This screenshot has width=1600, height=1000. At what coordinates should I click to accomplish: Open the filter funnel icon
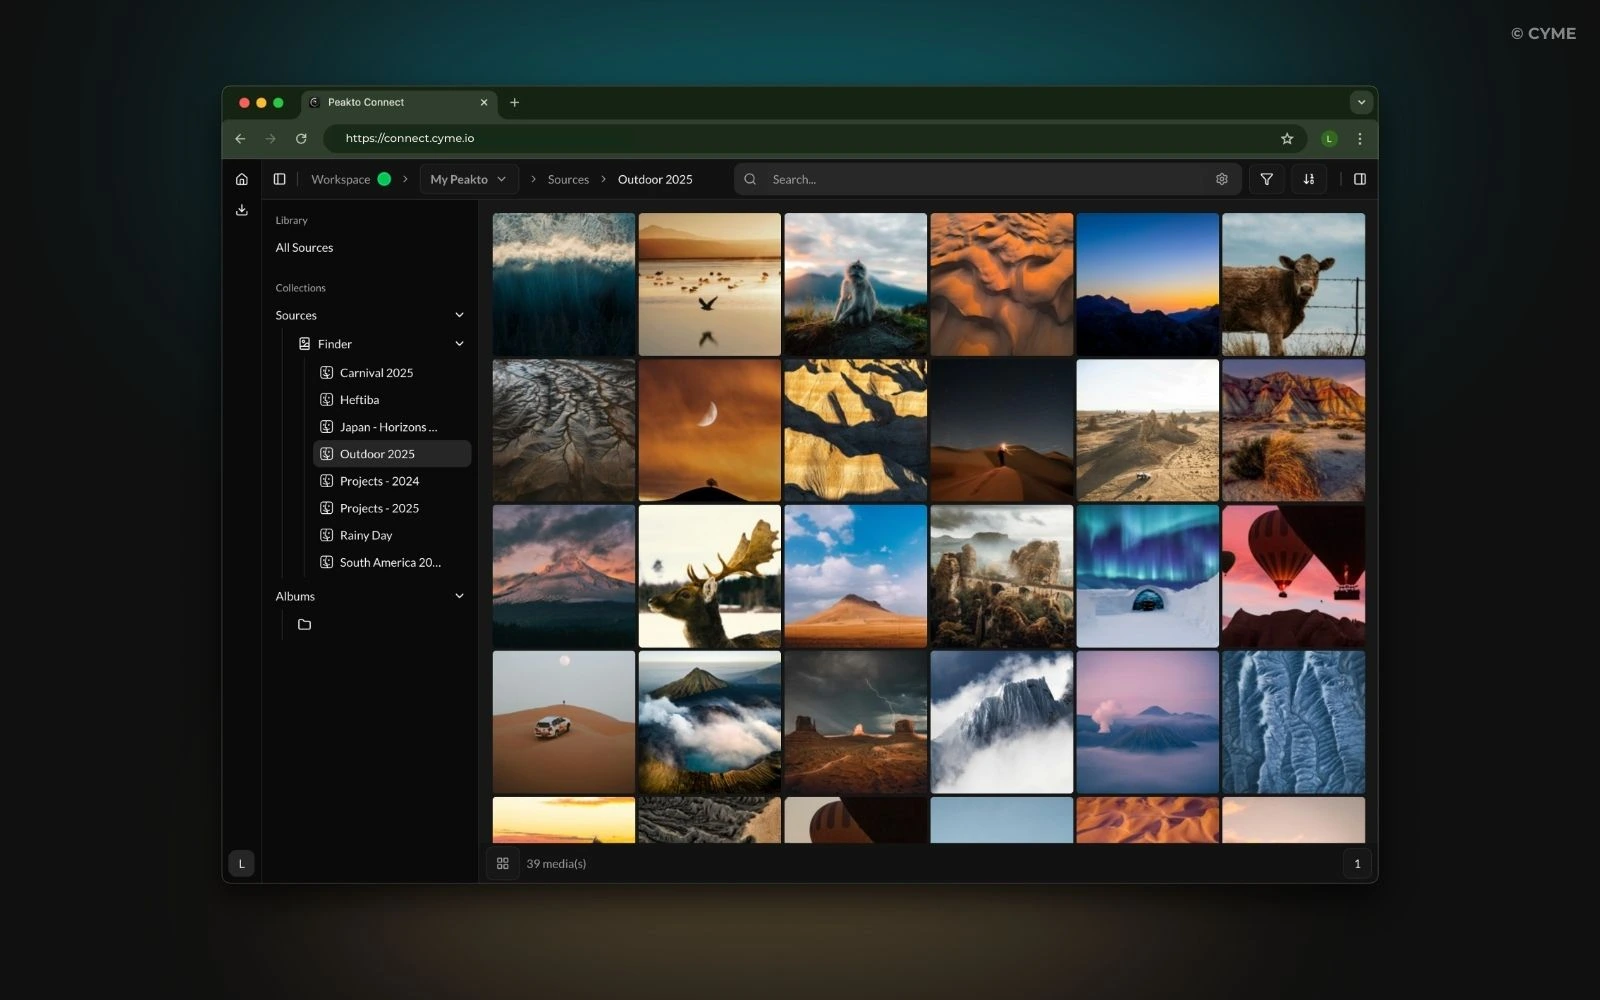tap(1266, 179)
